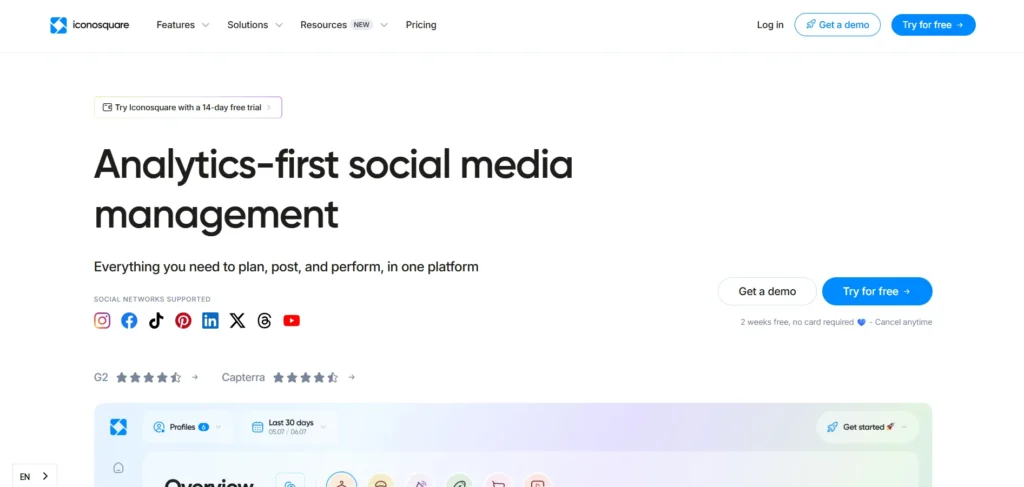
Task: Click the hero Try for free button
Action: (x=877, y=291)
